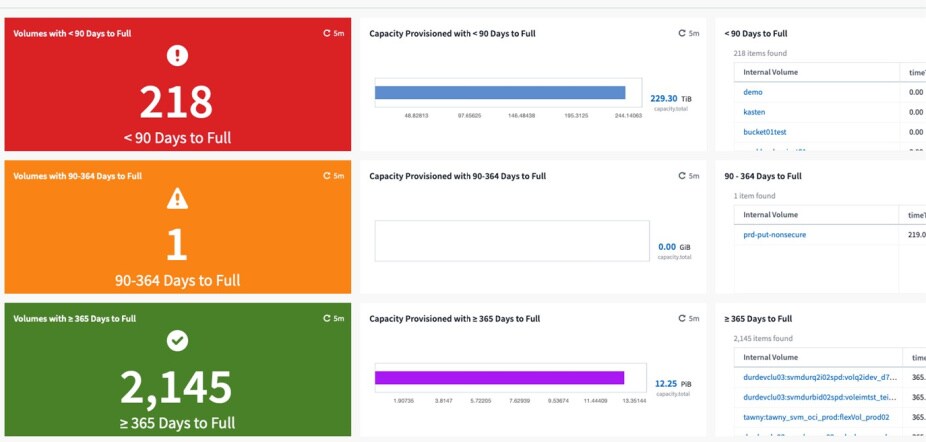Viewport: 926px width, 442px height.
Task: Click the green tile checkmark icon
Action: 177,341
